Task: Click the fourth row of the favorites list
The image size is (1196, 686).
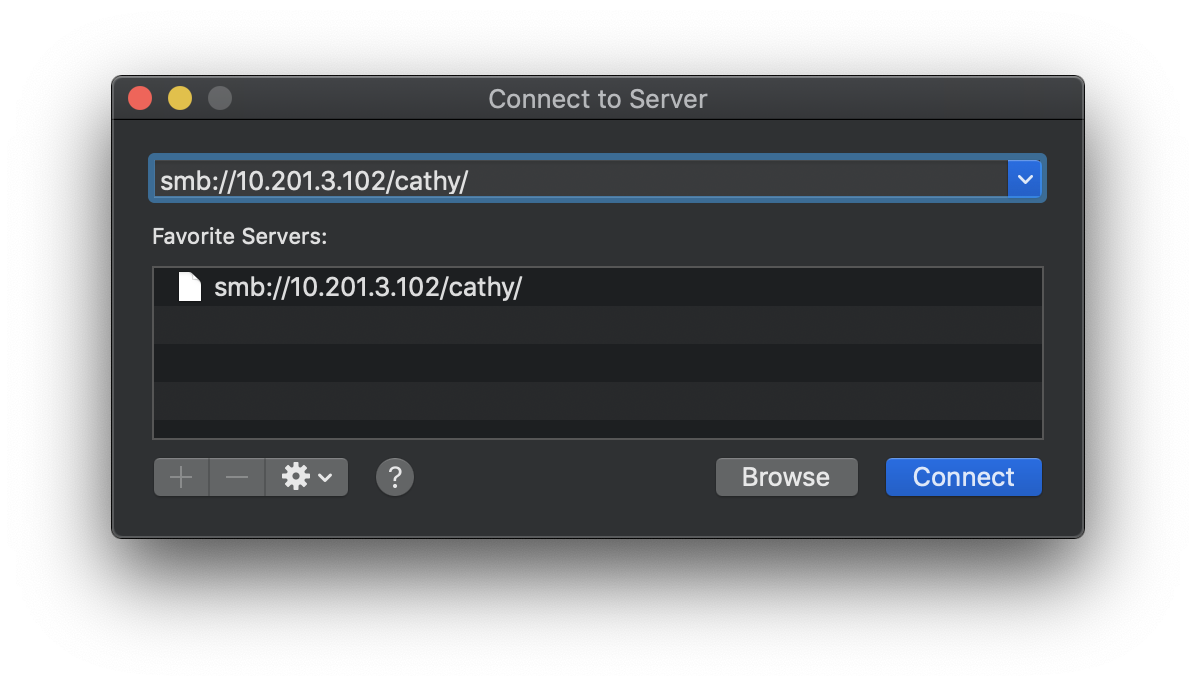Action: pos(598,401)
